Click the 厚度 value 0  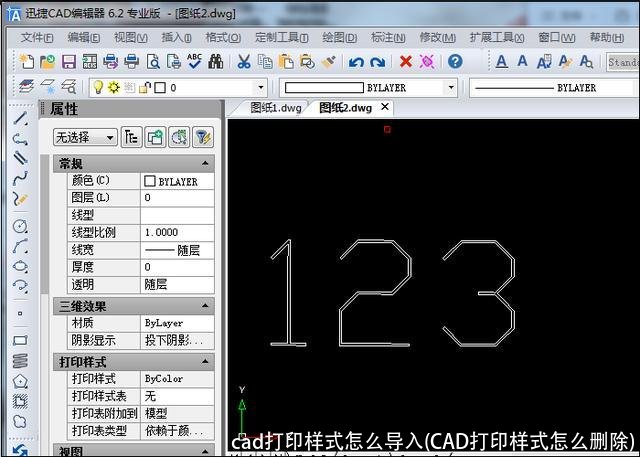click(x=177, y=267)
